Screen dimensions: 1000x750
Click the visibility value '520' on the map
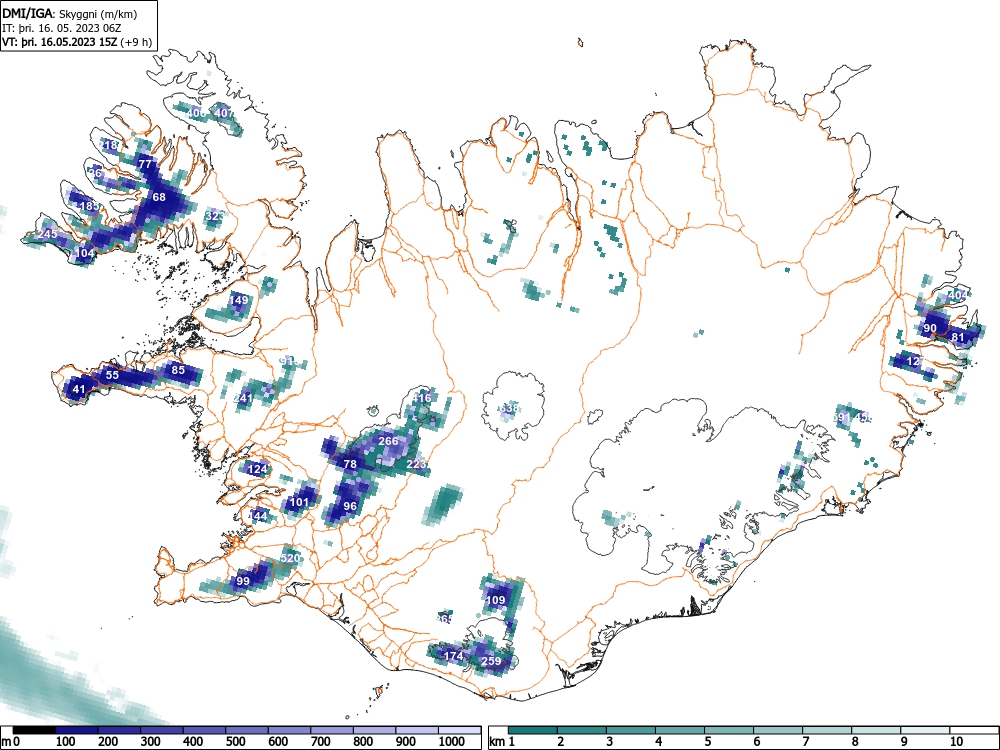290,558
